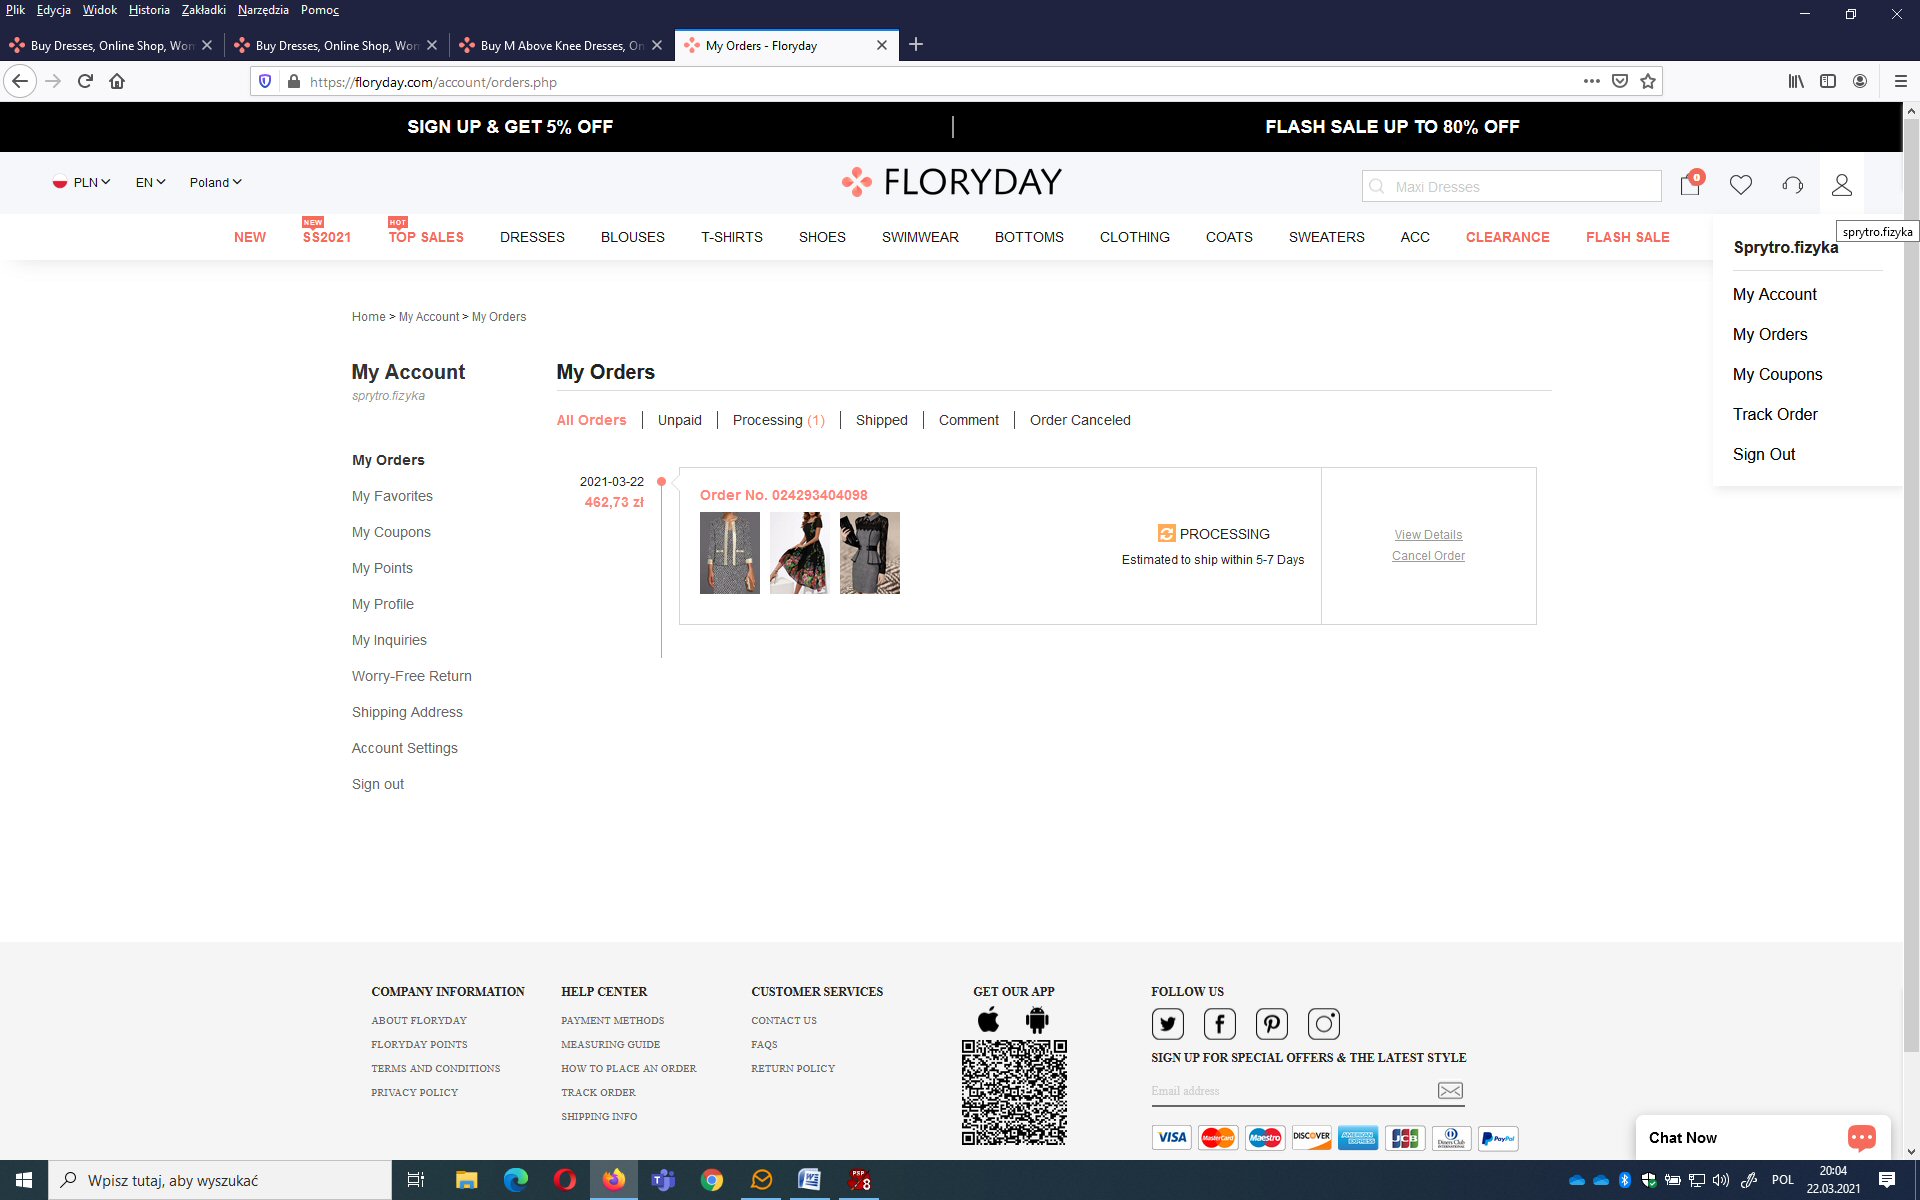1920x1200 pixels.
Task: Click the Apple app download icon
Action: [988, 1020]
